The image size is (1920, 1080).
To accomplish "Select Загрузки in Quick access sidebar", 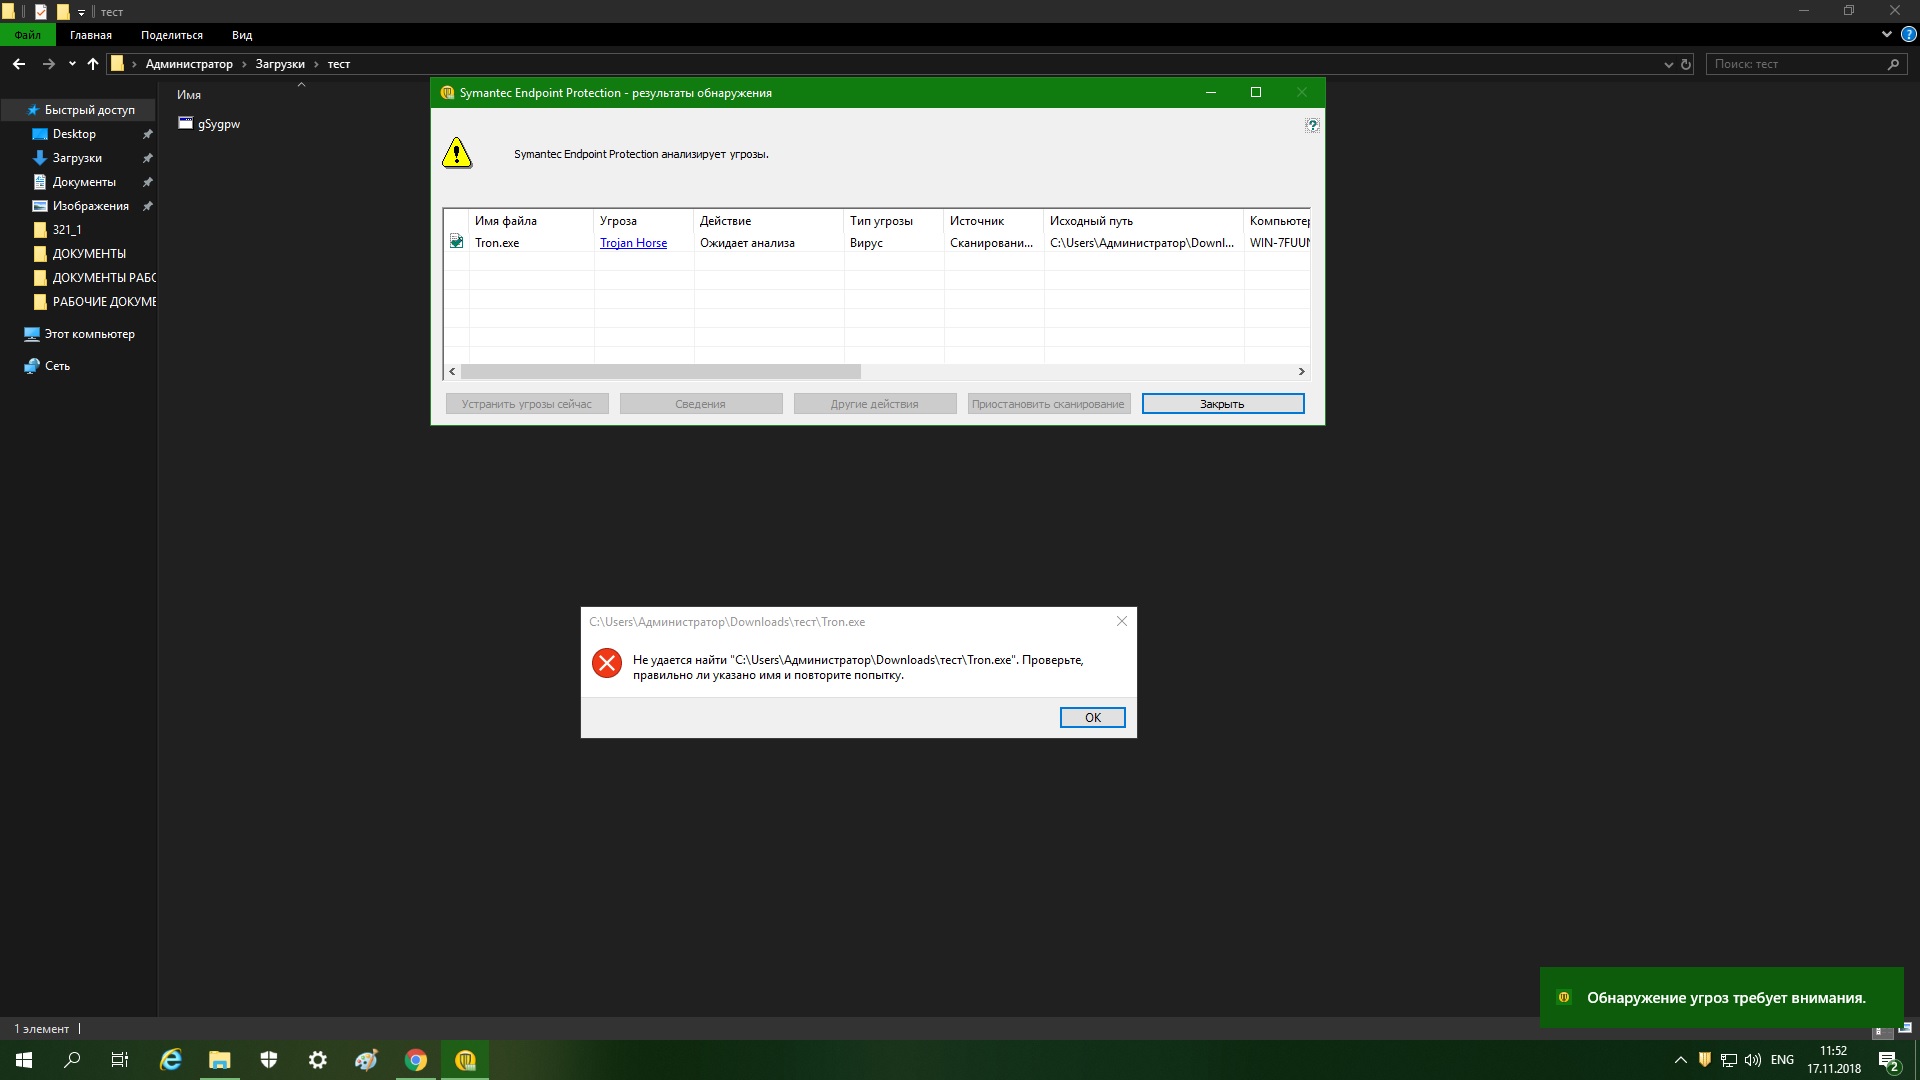I will (x=77, y=158).
